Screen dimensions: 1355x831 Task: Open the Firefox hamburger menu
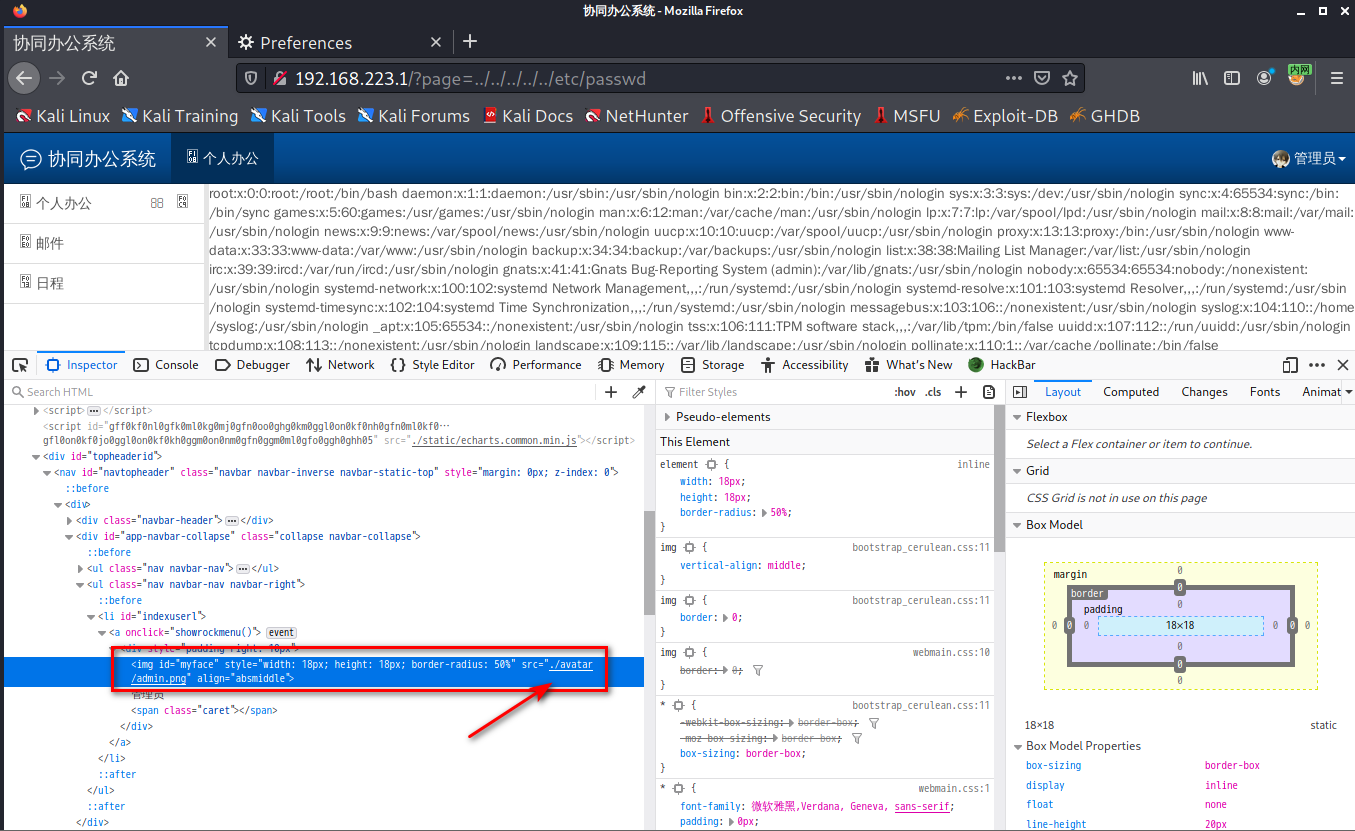coord(1336,78)
